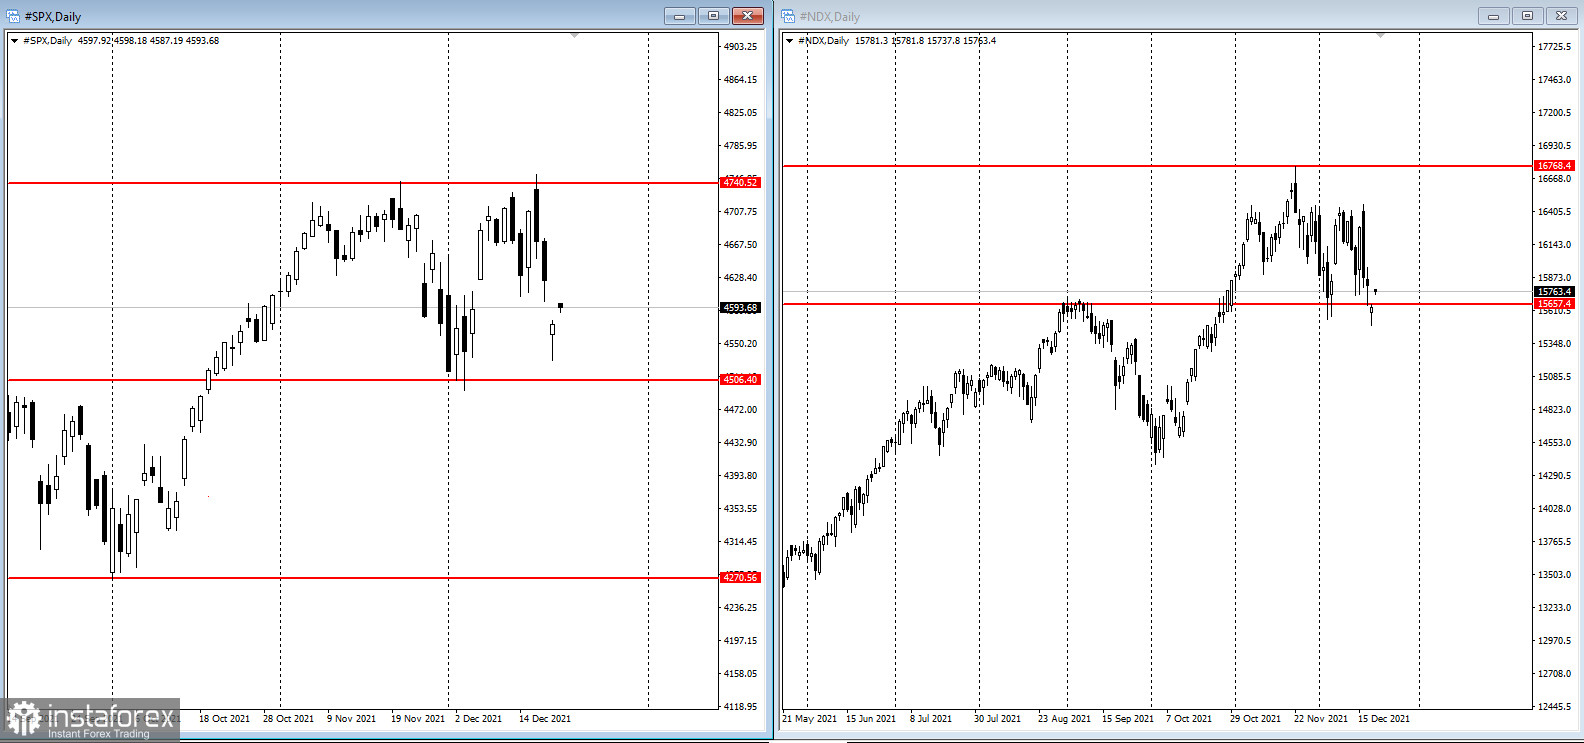The height and width of the screenshot is (743, 1584).
Task: Click the #SPX,Daily window title icon
Action: tap(13, 16)
